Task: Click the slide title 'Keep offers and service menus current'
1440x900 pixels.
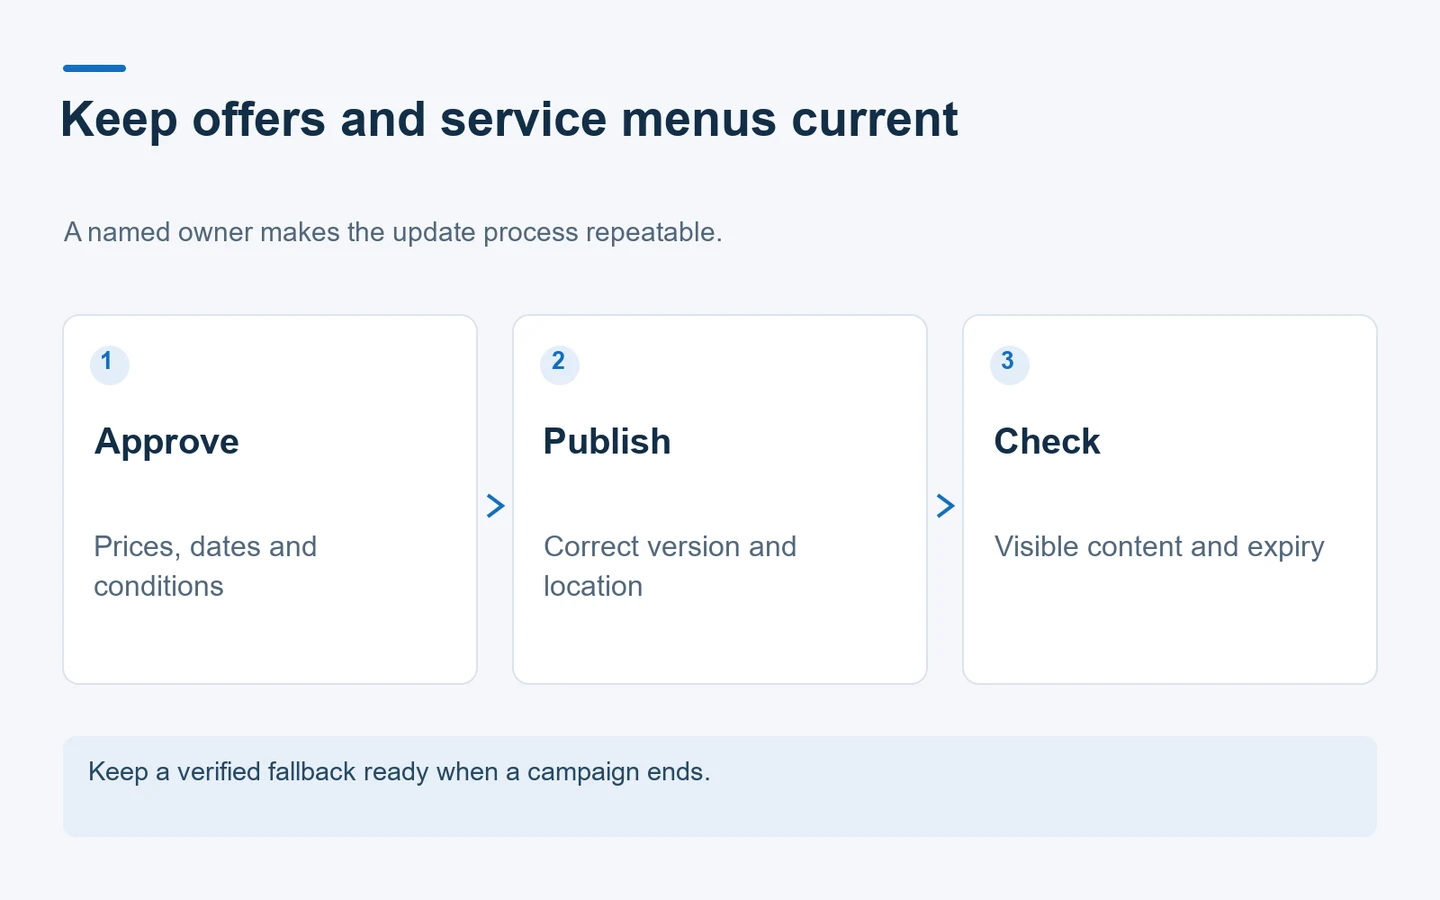Action: 509,120
